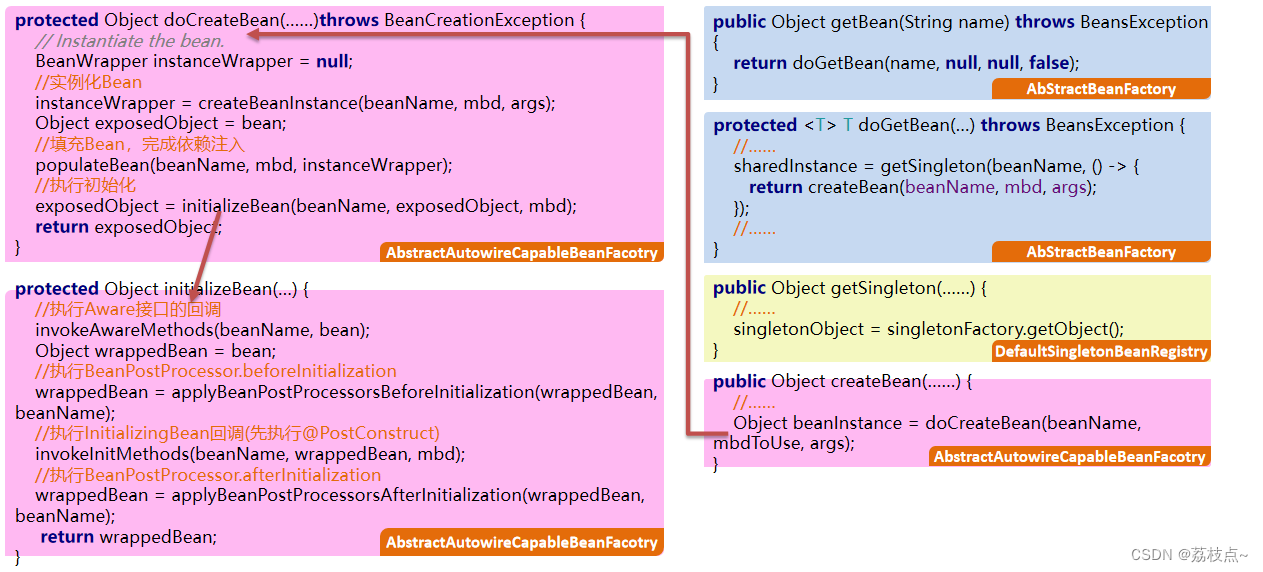
Task: Click the 'return exposedObject;' line
Action: (x=128, y=227)
